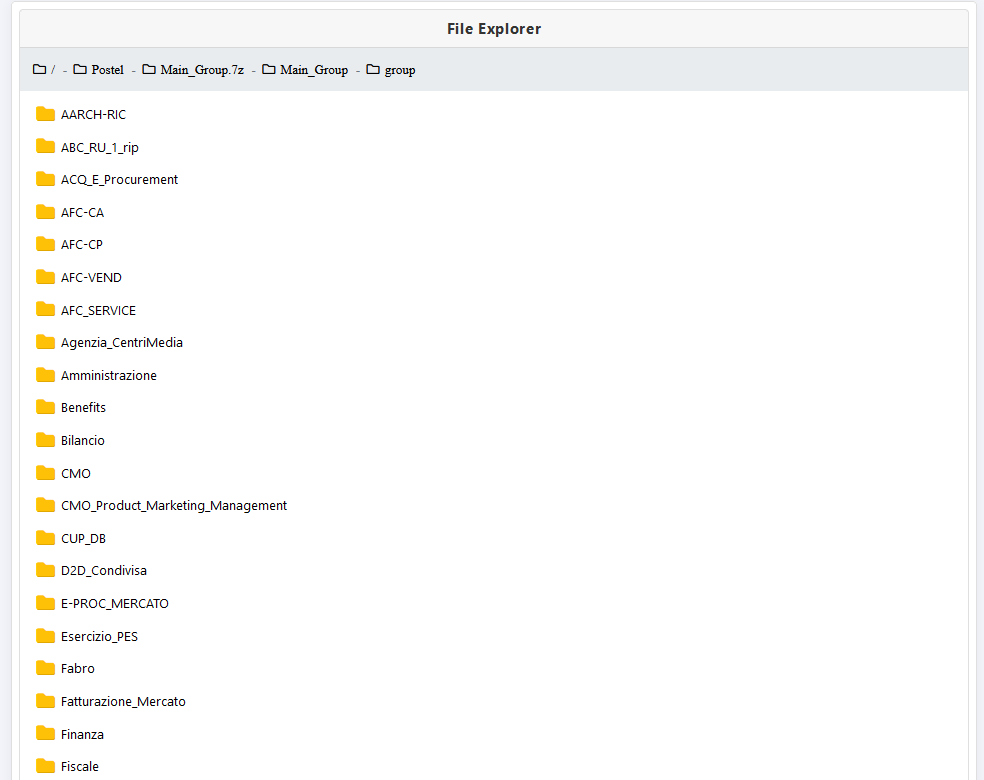Screen dimensions: 984x780
Task: Click the folder icon beside CUP_DB
Action: click(x=45, y=538)
